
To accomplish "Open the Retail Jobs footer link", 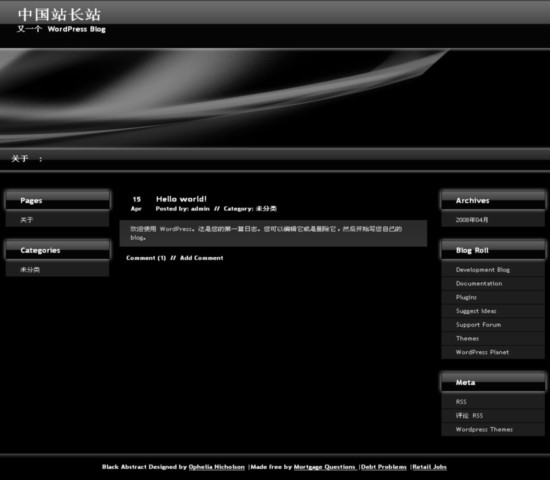I will click(429, 467).
